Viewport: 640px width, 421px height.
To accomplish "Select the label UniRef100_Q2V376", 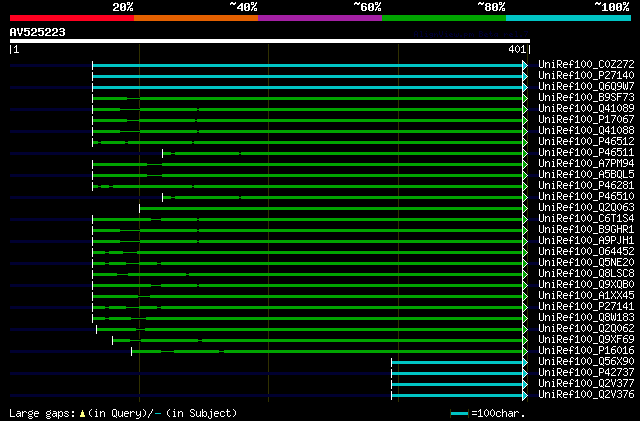I will [586, 395].
